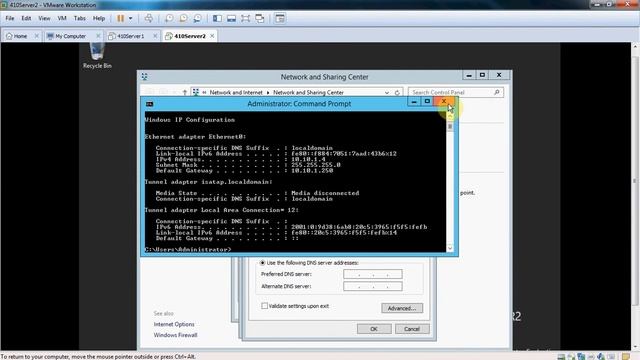Open the Help menu
This screenshot has height=360, width=640.
tap(99, 18)
